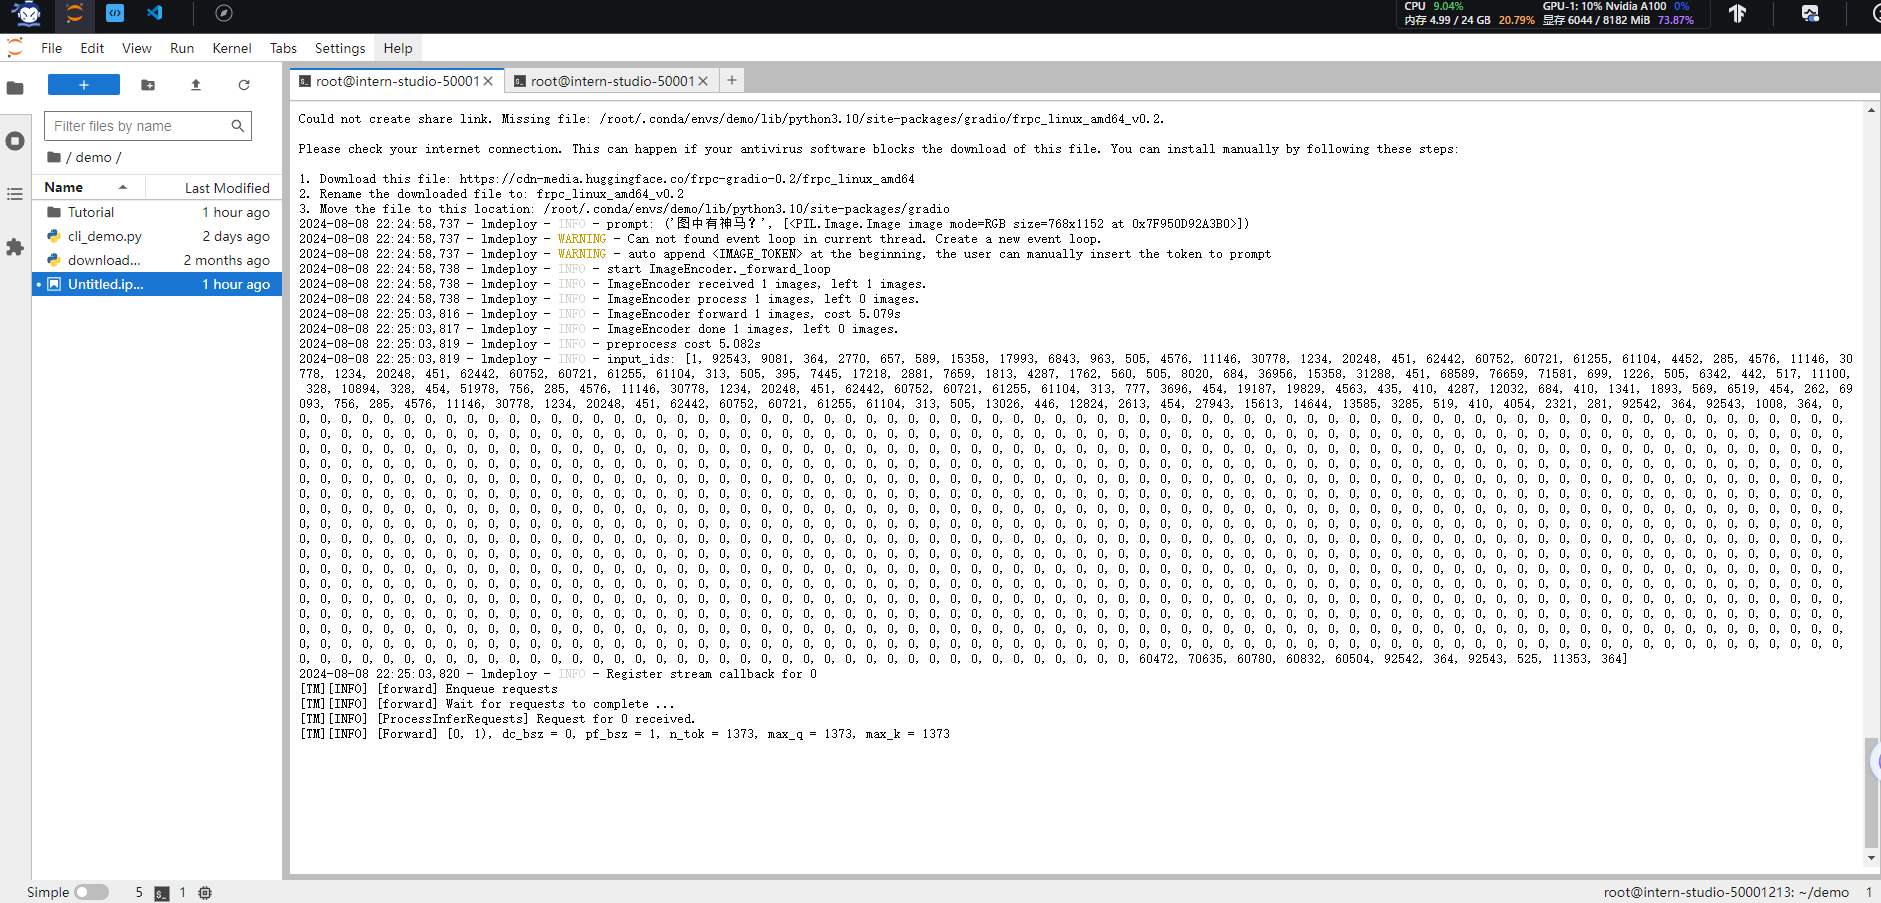
Task: Click the huggingface frpc download URL text
Action: pyautogui.click(x=687, y=179)
